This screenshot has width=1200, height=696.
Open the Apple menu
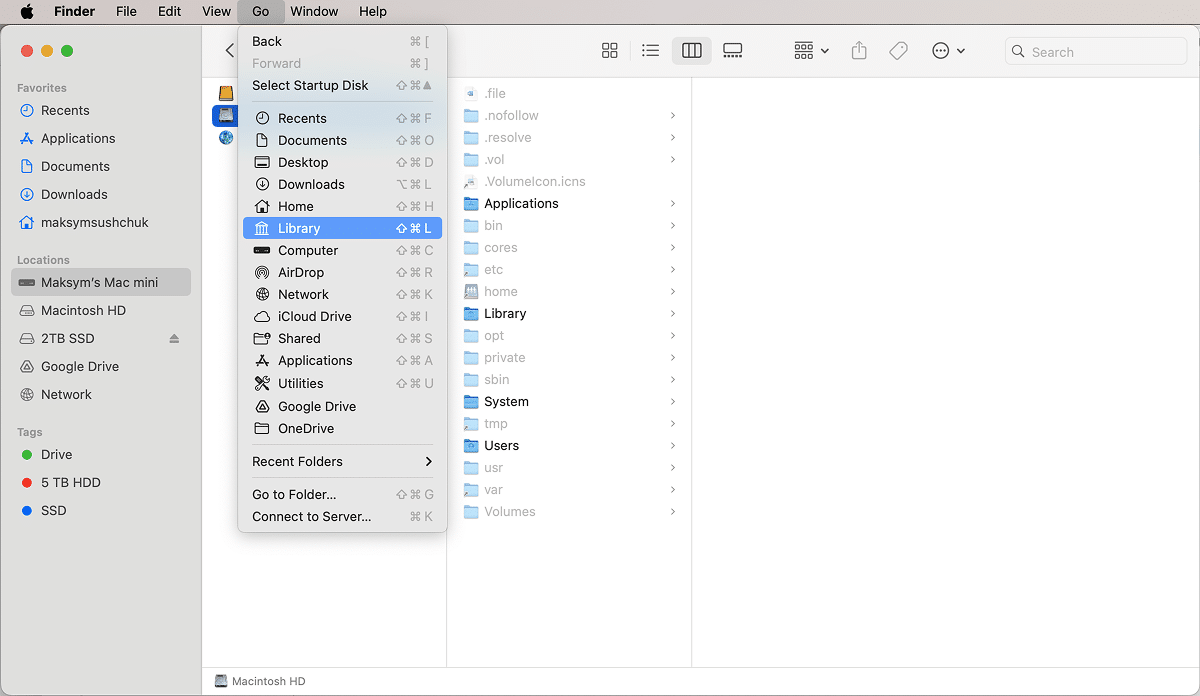pos(27,11)
